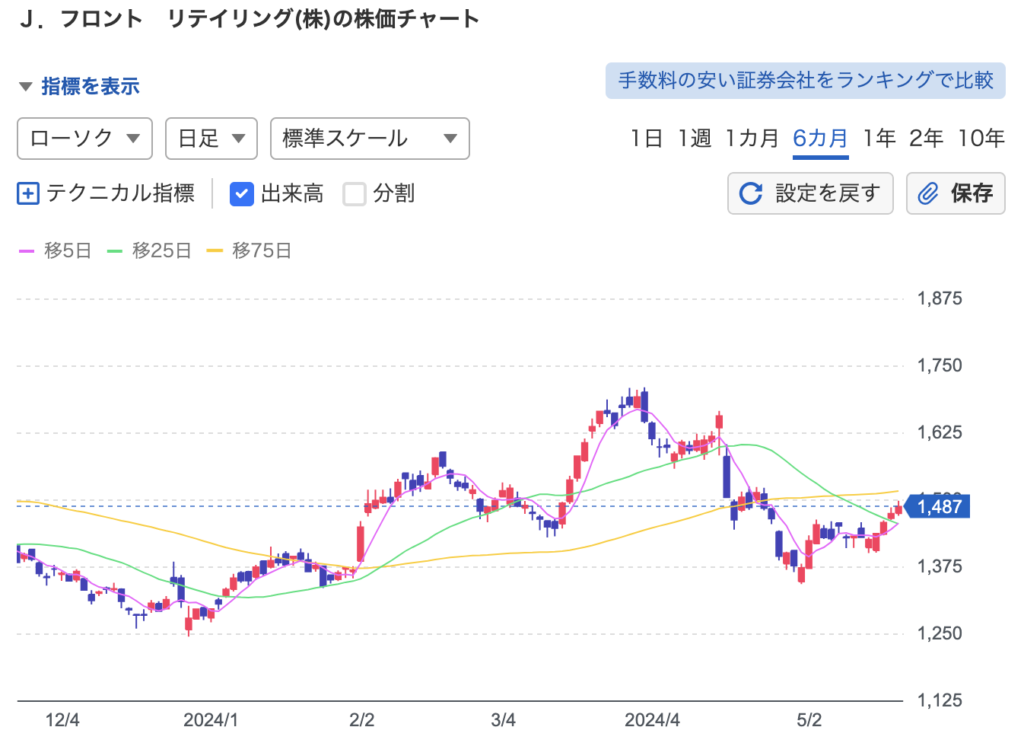1024x743 pixels.
Task: Click the 1,250 price axis label
Action: point(939,633)
